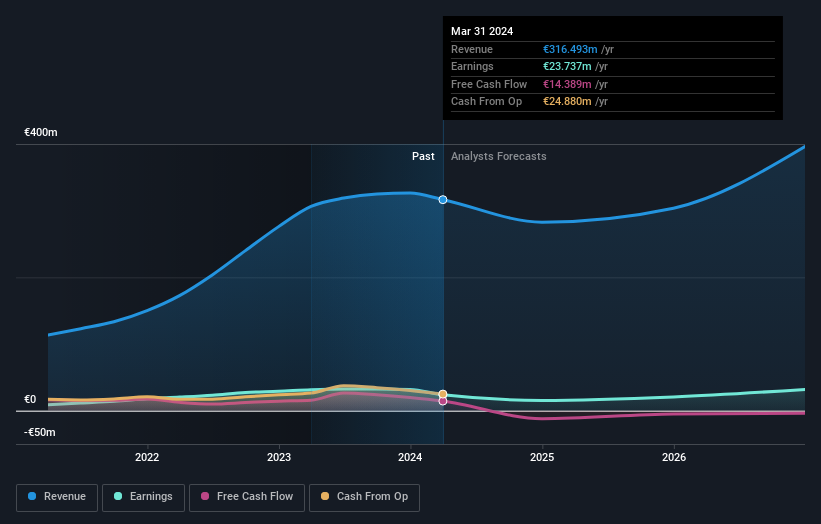Click the Cash From Op label in tooltip
Viewport: 821px width, 524px height.
[x=486, y=102]
